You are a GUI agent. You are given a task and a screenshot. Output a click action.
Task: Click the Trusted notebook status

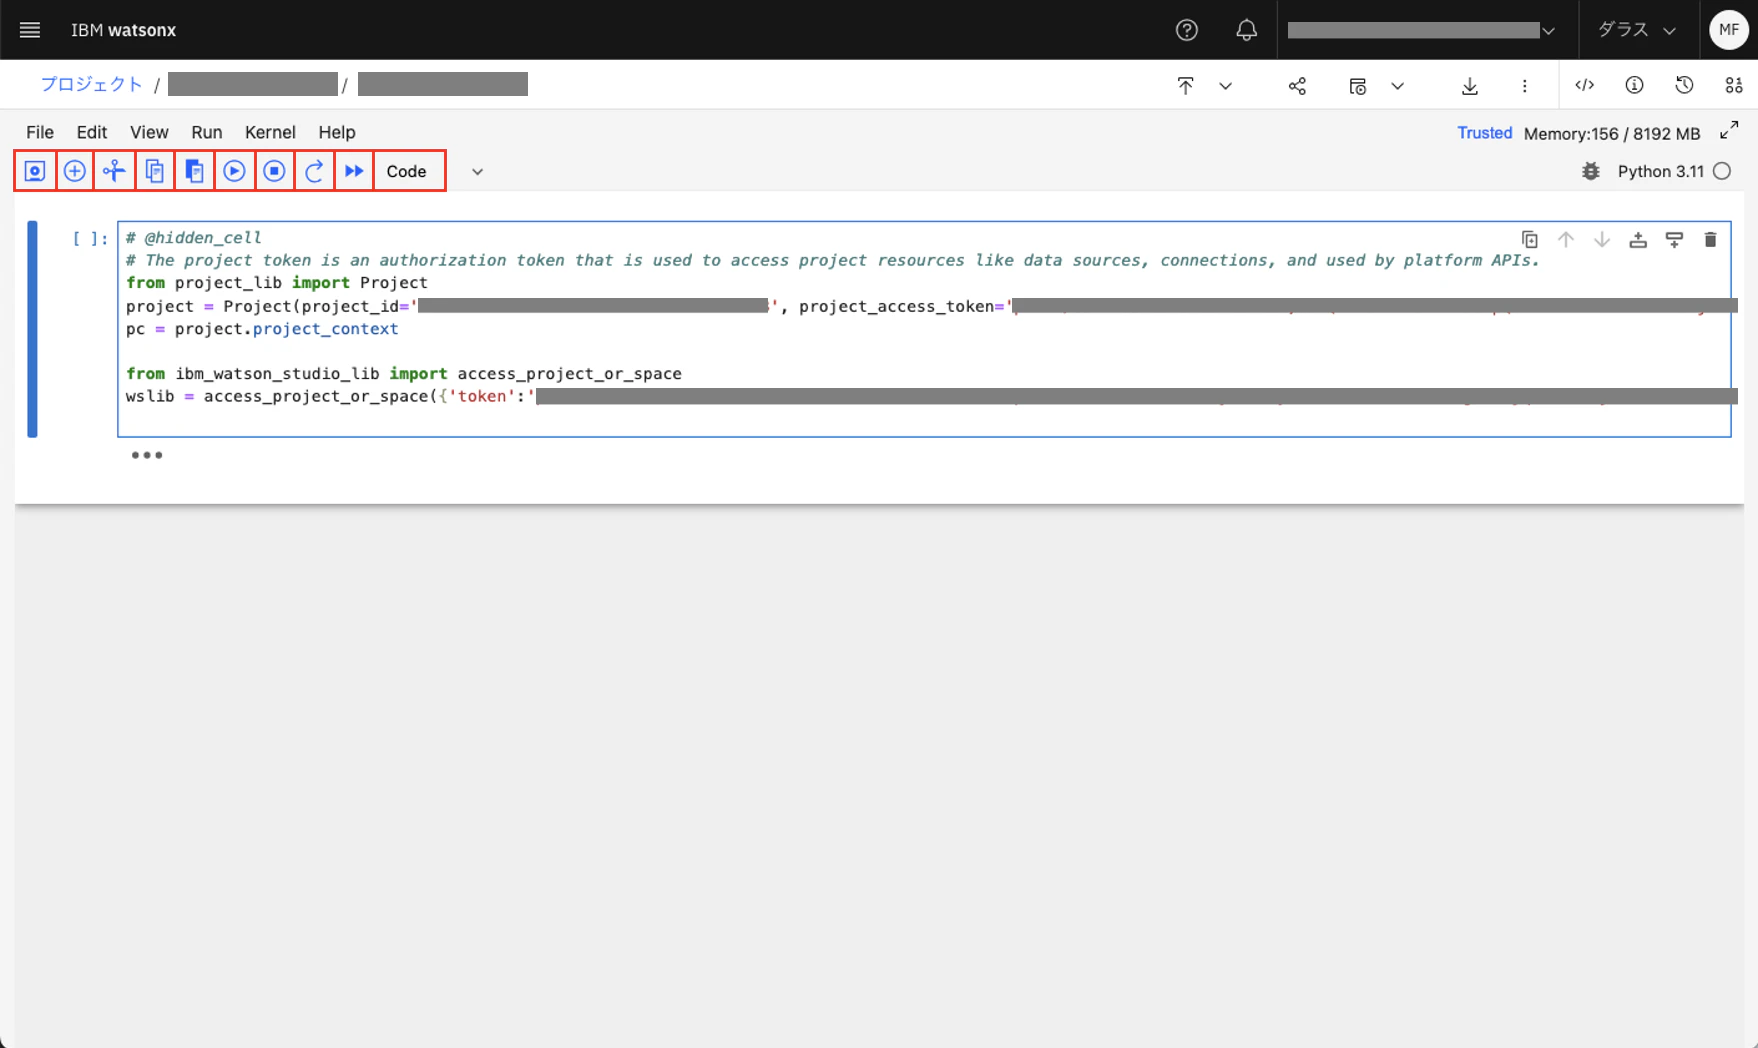pos(1484,133)
